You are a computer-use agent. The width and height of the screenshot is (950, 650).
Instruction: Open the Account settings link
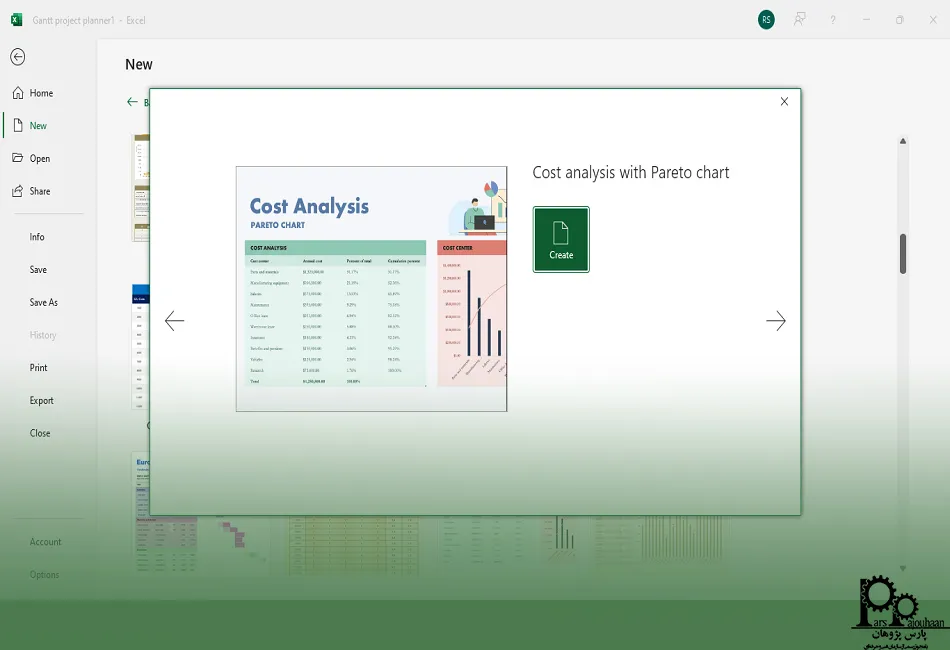(45, 542)
